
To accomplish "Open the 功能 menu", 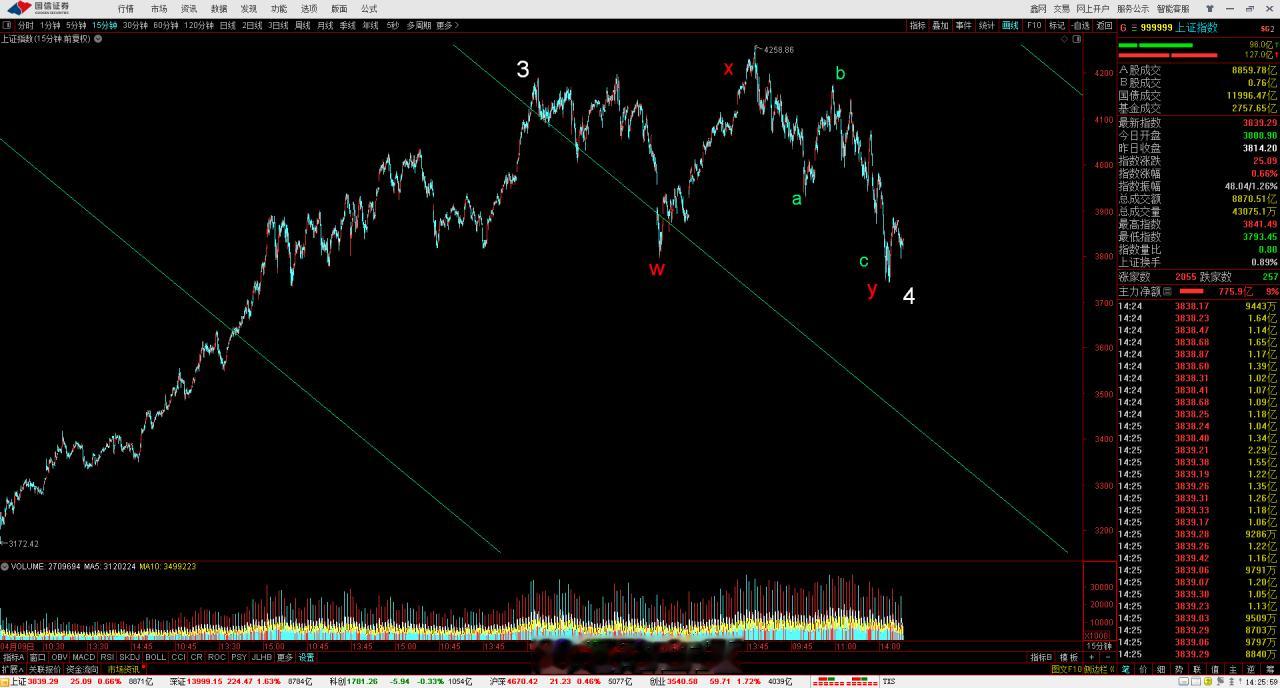I will point(279,8).
